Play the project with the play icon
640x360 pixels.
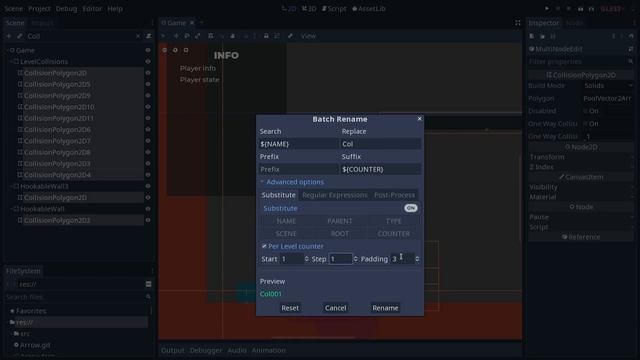(x=547, y=9)
